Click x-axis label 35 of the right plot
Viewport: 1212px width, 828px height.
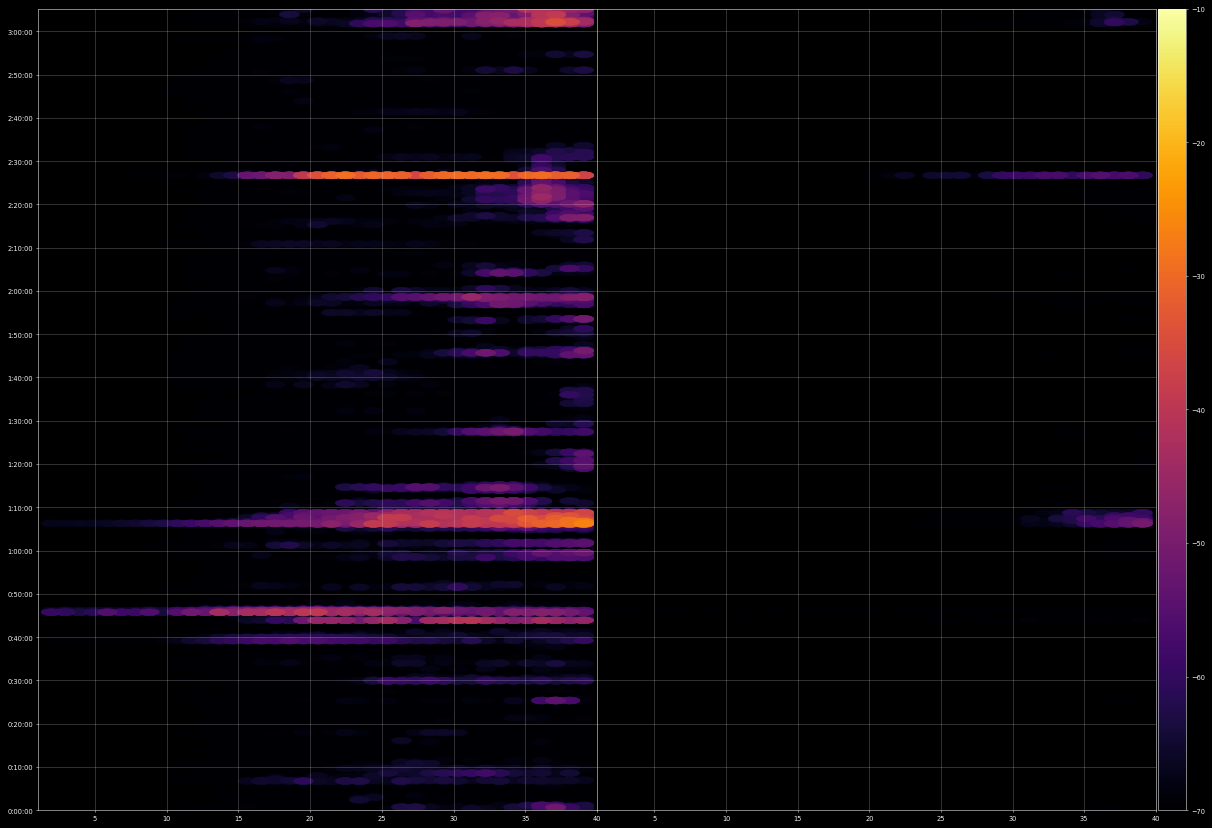point(1084,819)
